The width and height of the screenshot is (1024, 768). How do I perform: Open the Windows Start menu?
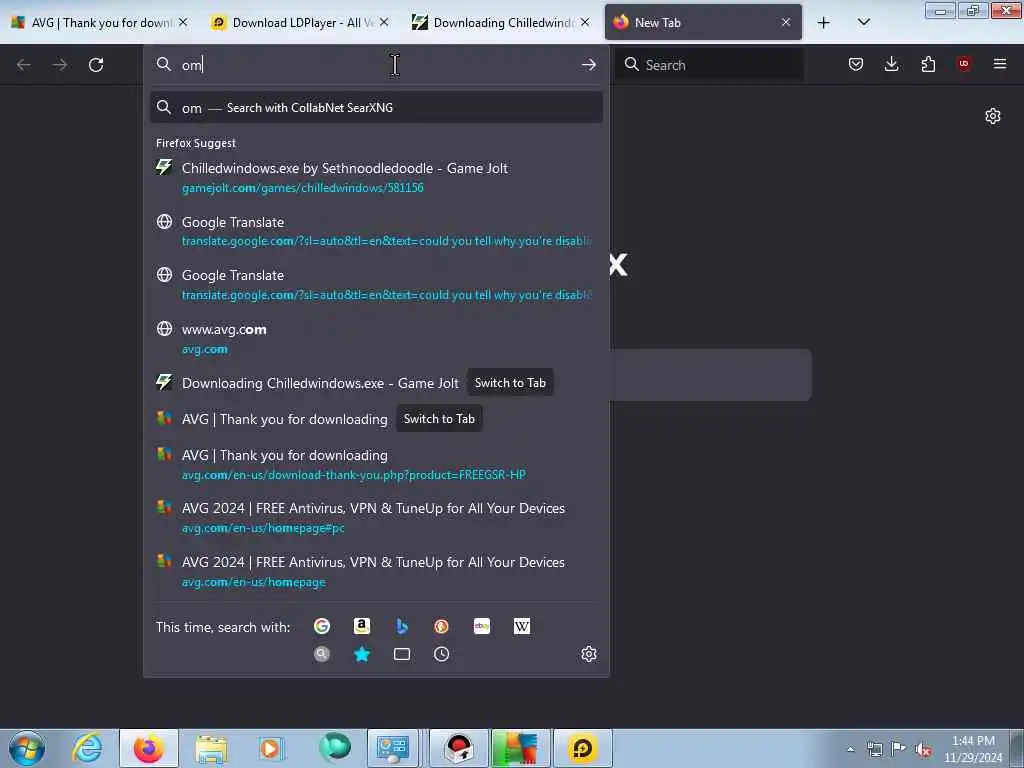[x=26, y=748]
